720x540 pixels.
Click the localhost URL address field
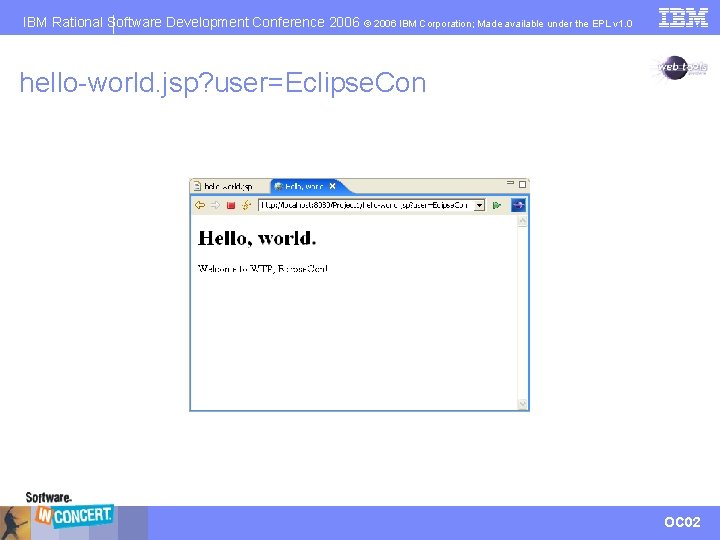click(366, 205)
